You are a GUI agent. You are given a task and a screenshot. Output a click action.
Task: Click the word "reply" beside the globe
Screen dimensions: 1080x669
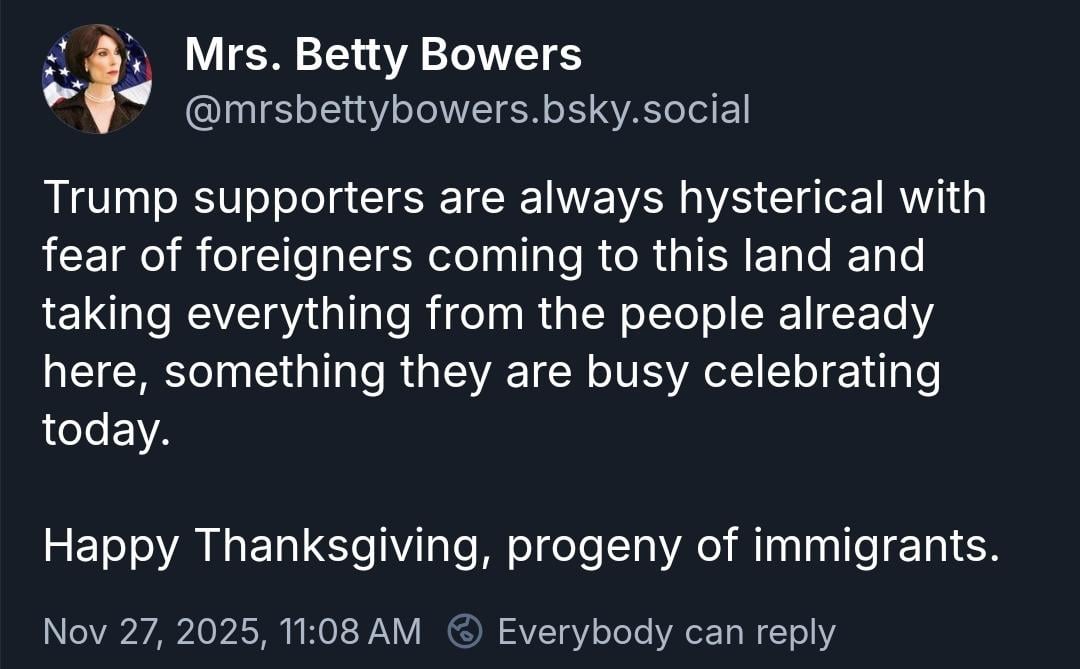pyautogui.click(x=795, y=631)
